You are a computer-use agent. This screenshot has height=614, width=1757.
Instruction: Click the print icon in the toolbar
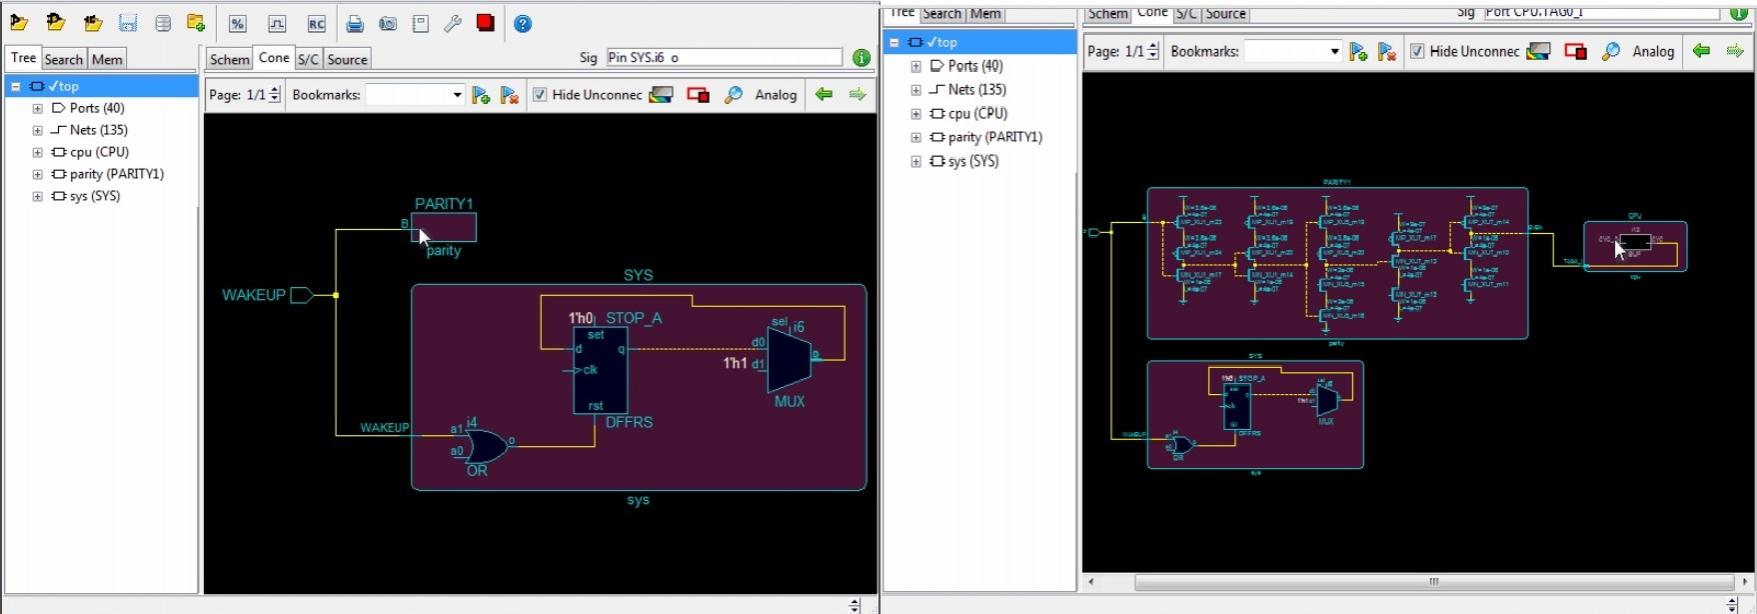point(355,24)
